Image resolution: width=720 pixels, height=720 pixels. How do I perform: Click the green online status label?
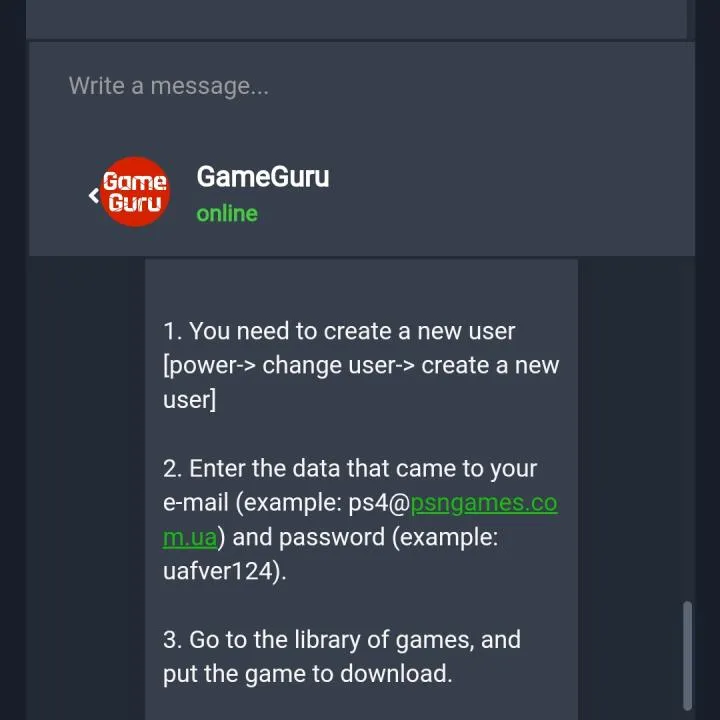click(227, 214)
